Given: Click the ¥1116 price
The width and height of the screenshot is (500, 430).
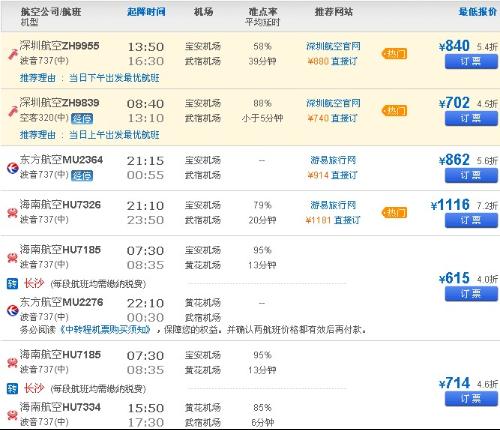Looking at the screenshot, I should point(450,205).
